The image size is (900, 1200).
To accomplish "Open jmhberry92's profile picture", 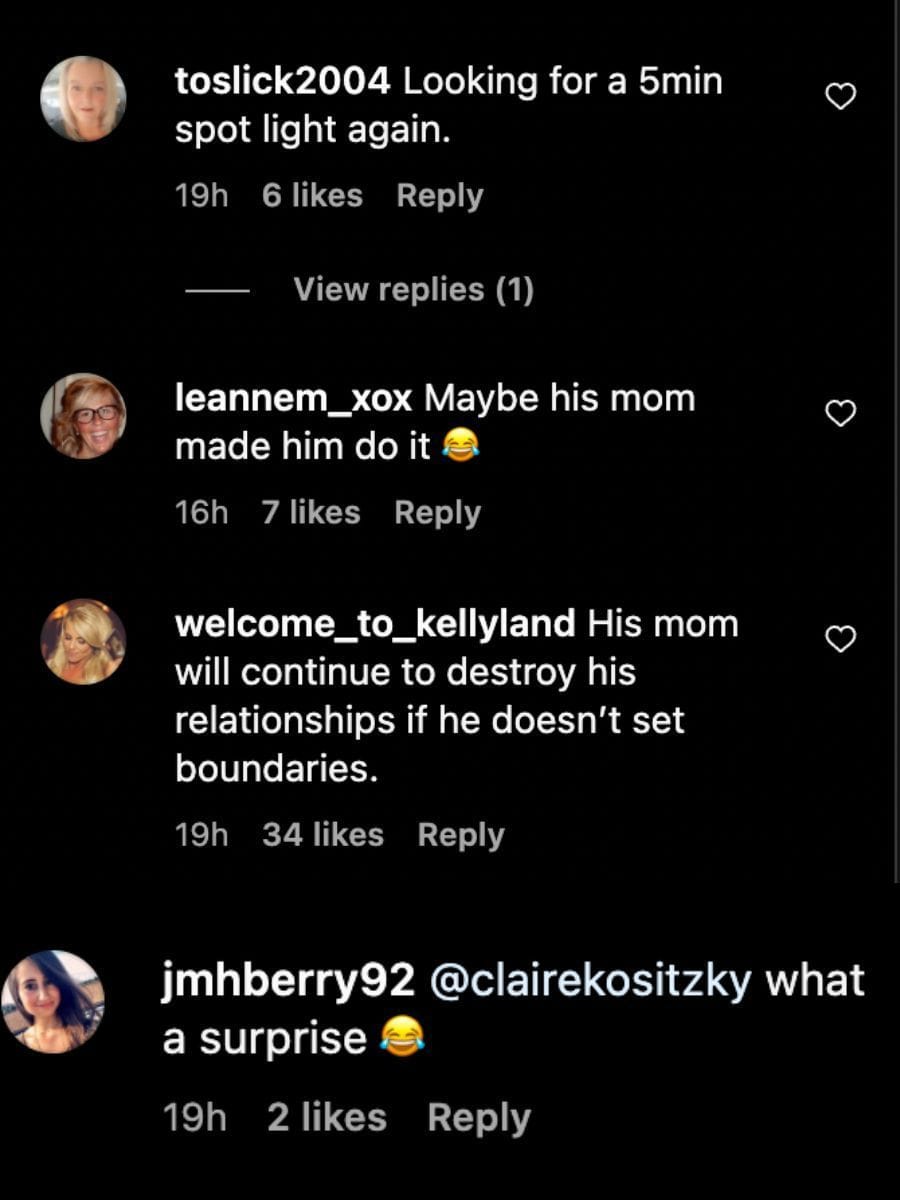I will tap(53, 1002).
